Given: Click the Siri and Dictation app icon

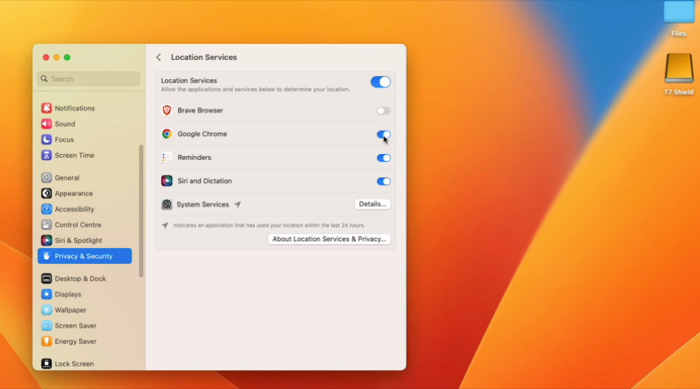Looking at the screenshot, I should click(167, 181).
